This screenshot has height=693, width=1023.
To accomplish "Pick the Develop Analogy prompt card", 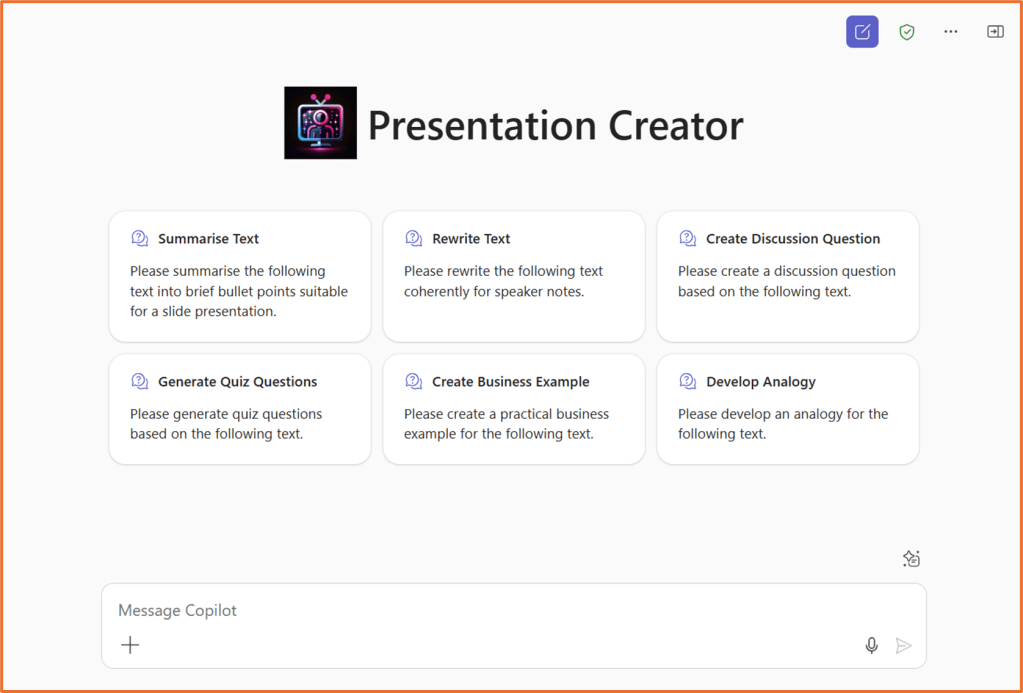I will click(x=787, y=409).
